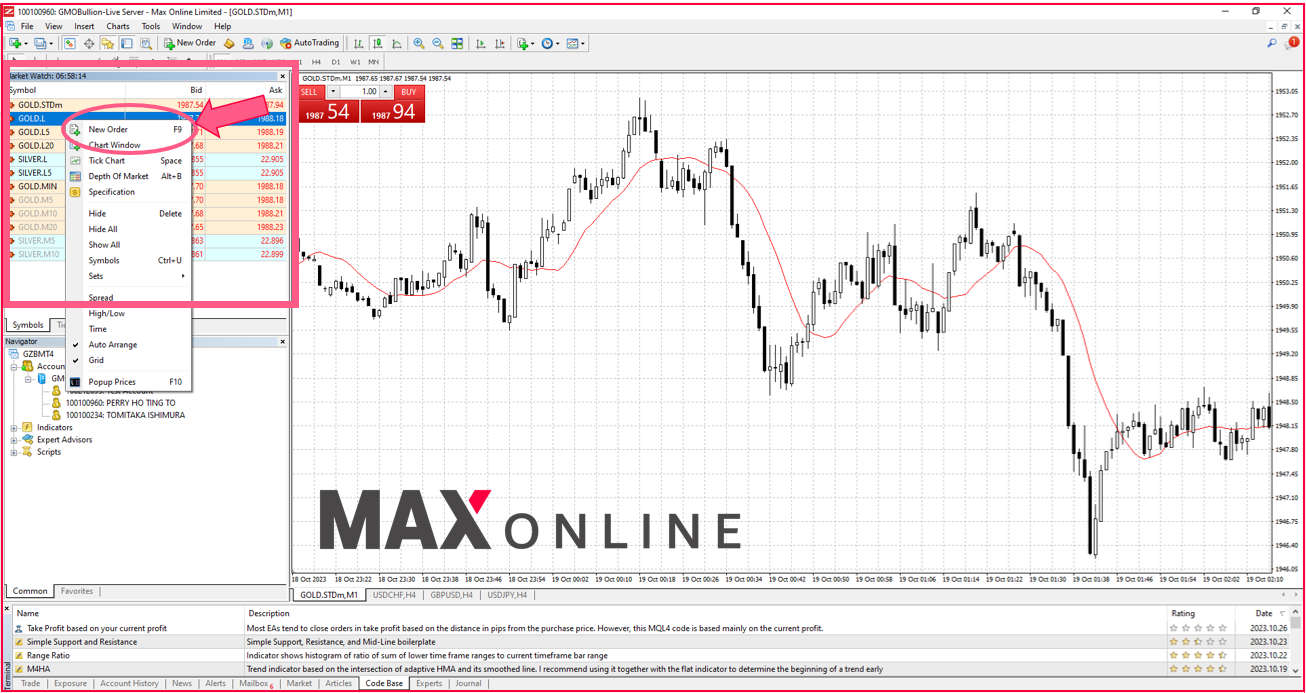The width and height of the screenshot is (1306, 693).
Task: Open the Indicators list toolbar icon
Action: pyautogui.click(x=522, y=43)
